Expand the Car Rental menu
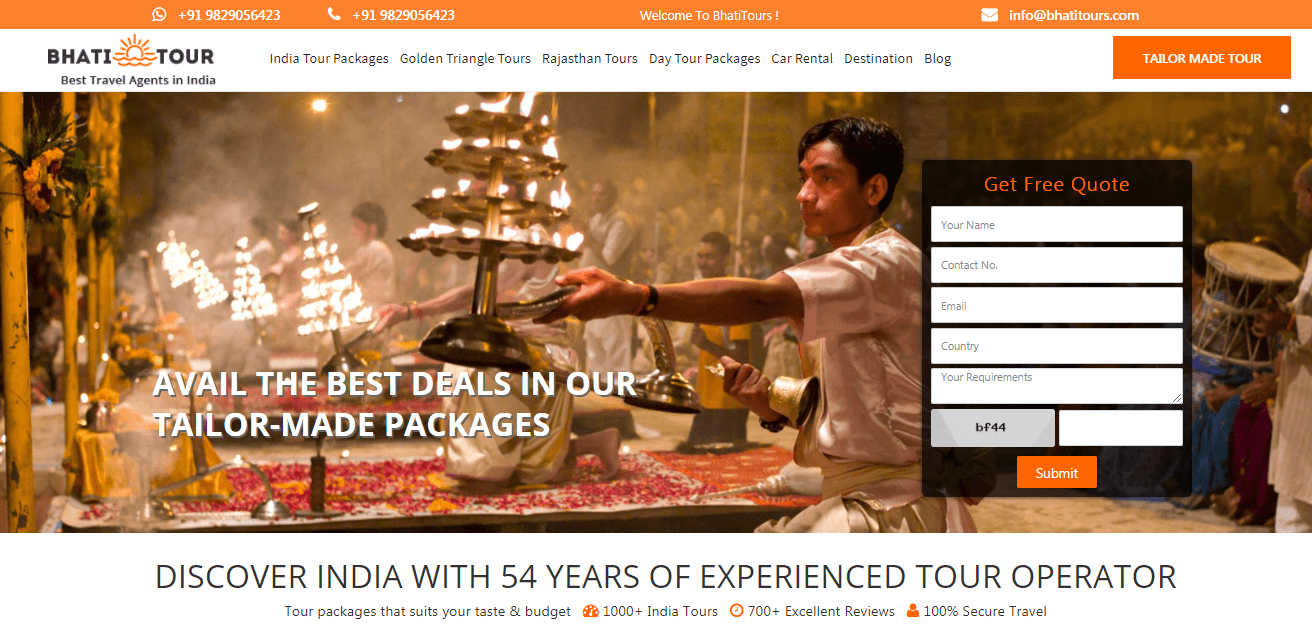This screenshot has width=1312, height=641. [802, 59]
